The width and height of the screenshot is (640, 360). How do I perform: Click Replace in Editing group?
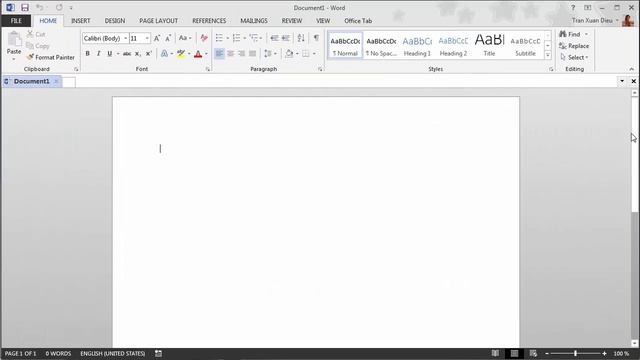(x=574, y=46)
